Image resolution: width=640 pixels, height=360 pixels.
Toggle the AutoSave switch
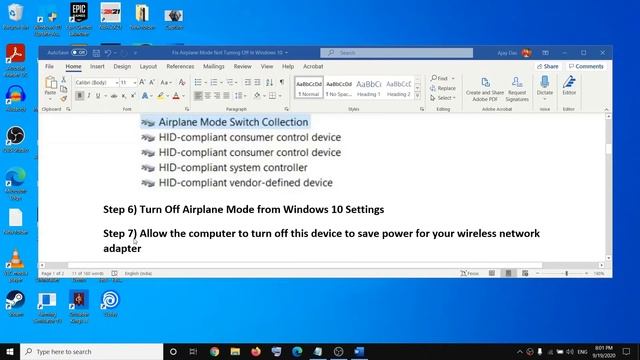(79, 53)
